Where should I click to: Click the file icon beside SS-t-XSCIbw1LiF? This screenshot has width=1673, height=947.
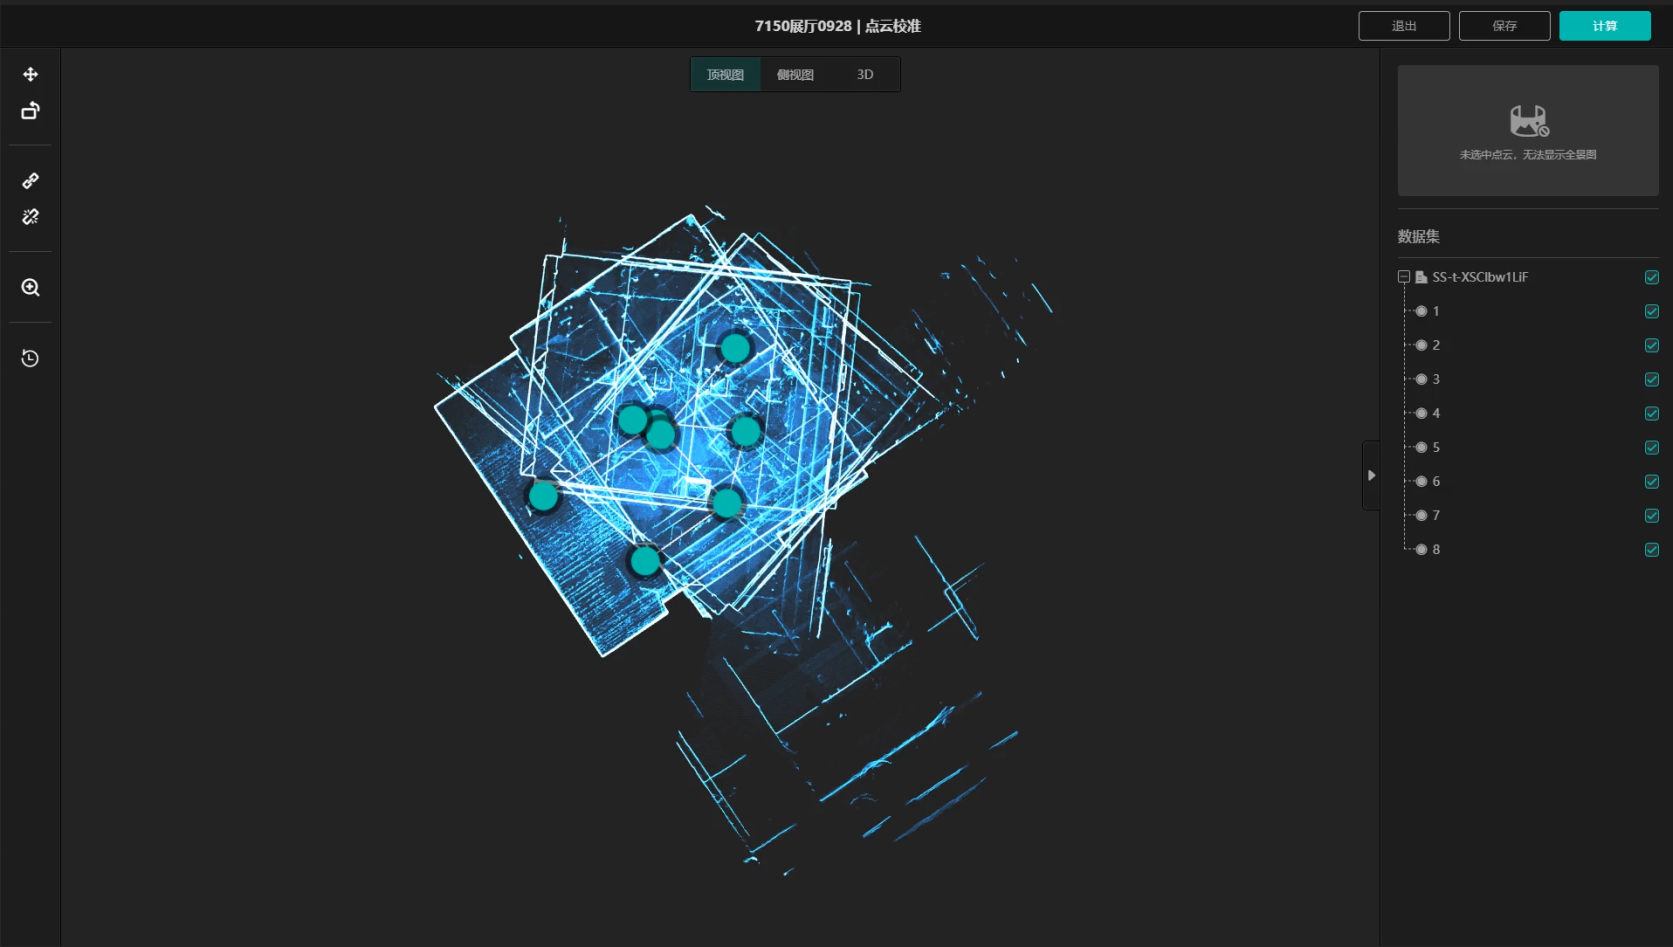click(x=1421, y=277)
